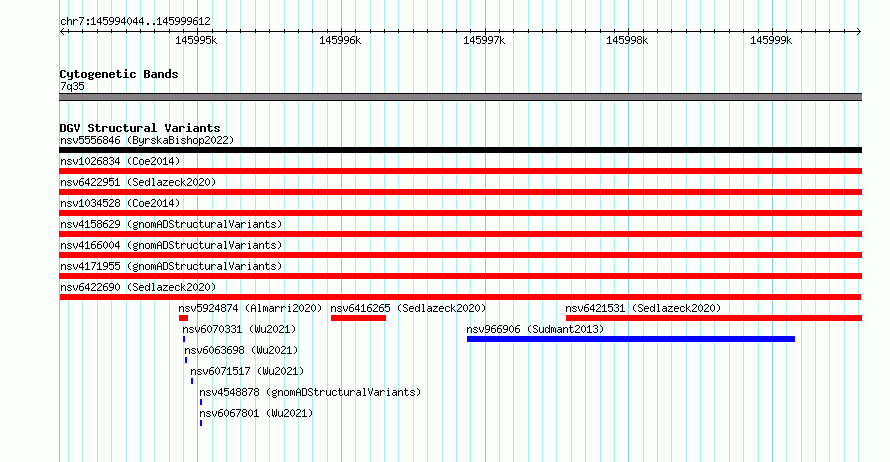Click red bar under nsv6422951 (Sedlazeck2020)

460,192
